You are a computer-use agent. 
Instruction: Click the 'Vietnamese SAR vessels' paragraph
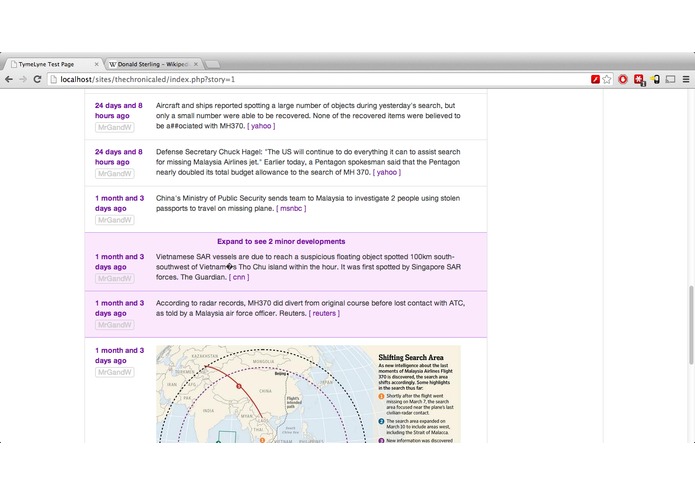pyautogui.click(x=308, y=267)
